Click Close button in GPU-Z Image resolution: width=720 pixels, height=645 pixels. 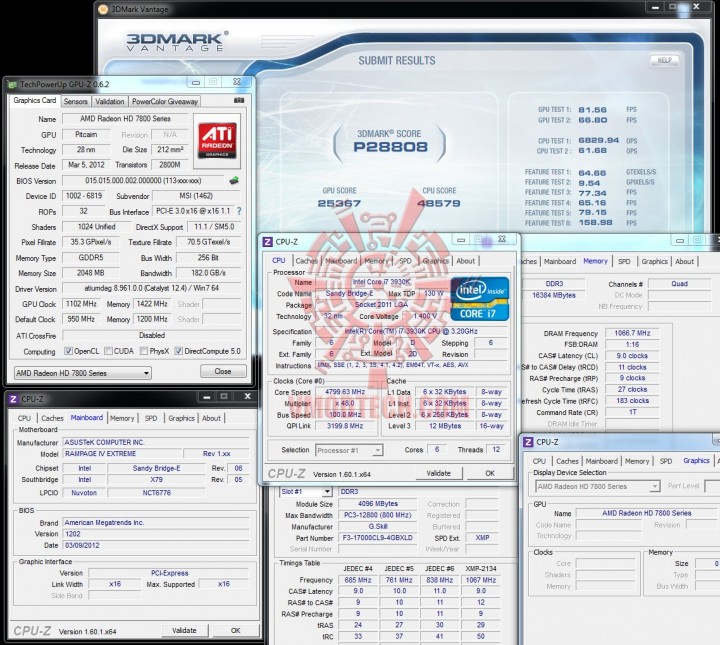pos(223,371)
